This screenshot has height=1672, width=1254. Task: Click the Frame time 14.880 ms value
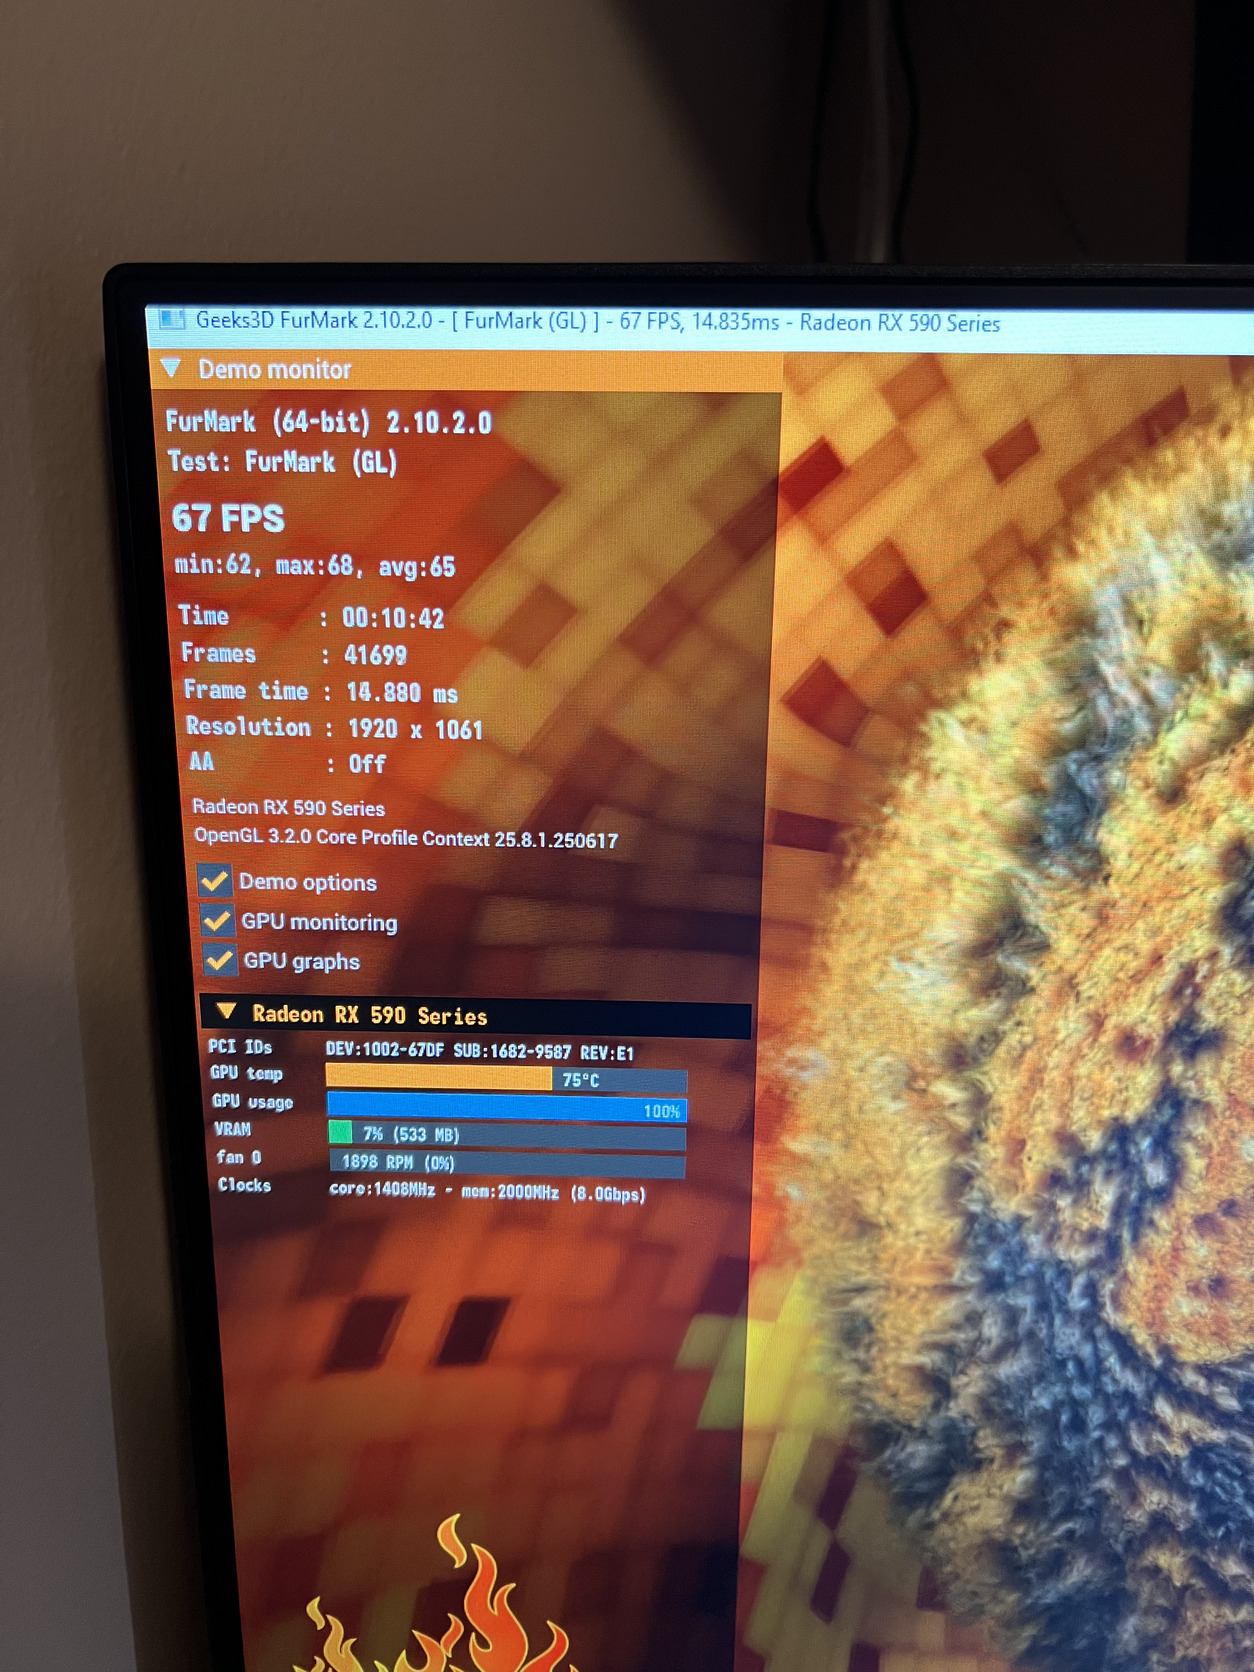point(402,692)
